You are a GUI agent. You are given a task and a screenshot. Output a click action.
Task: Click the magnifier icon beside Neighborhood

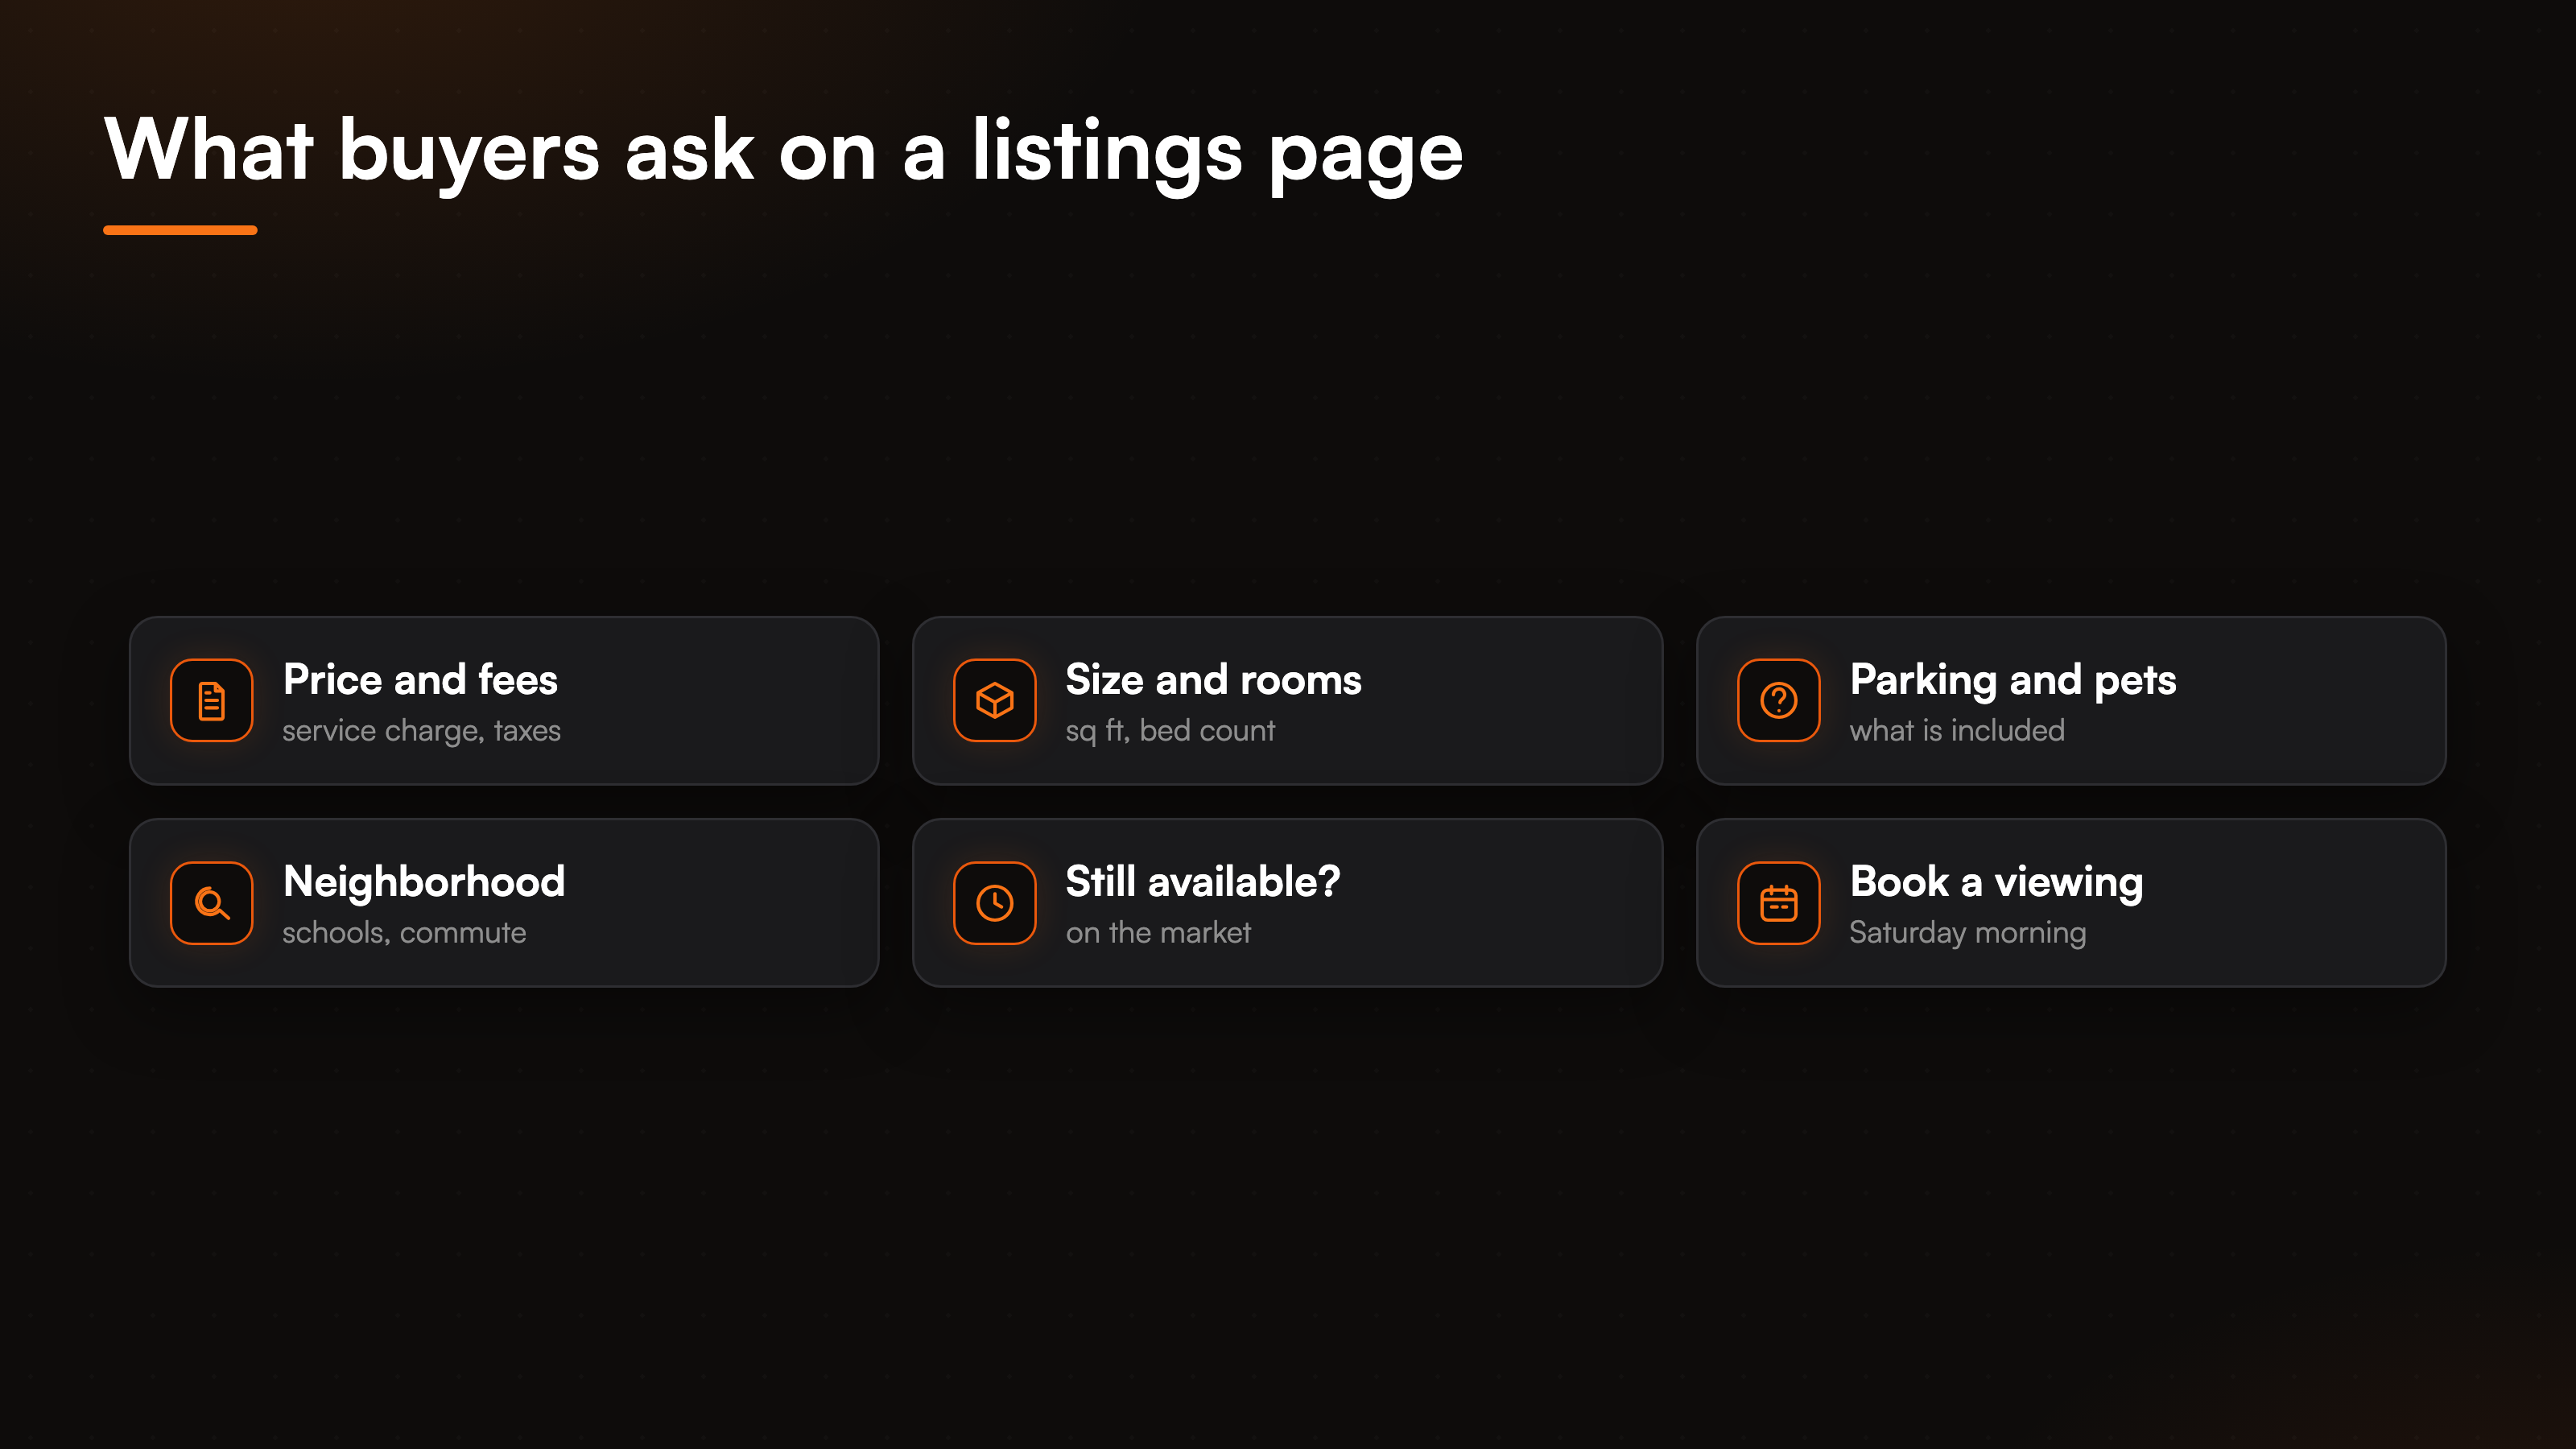pyautogui.click(x=211, y=902)
